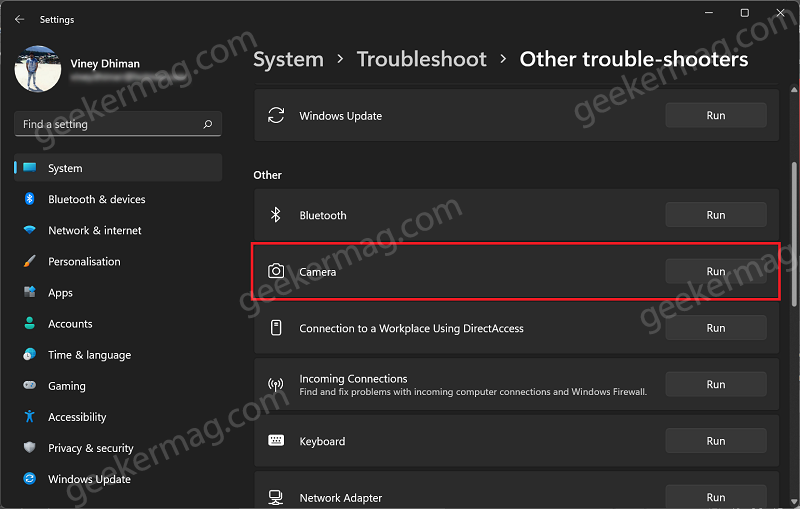Click the Keyboard troubleshooter label

[x=322, y=441]
